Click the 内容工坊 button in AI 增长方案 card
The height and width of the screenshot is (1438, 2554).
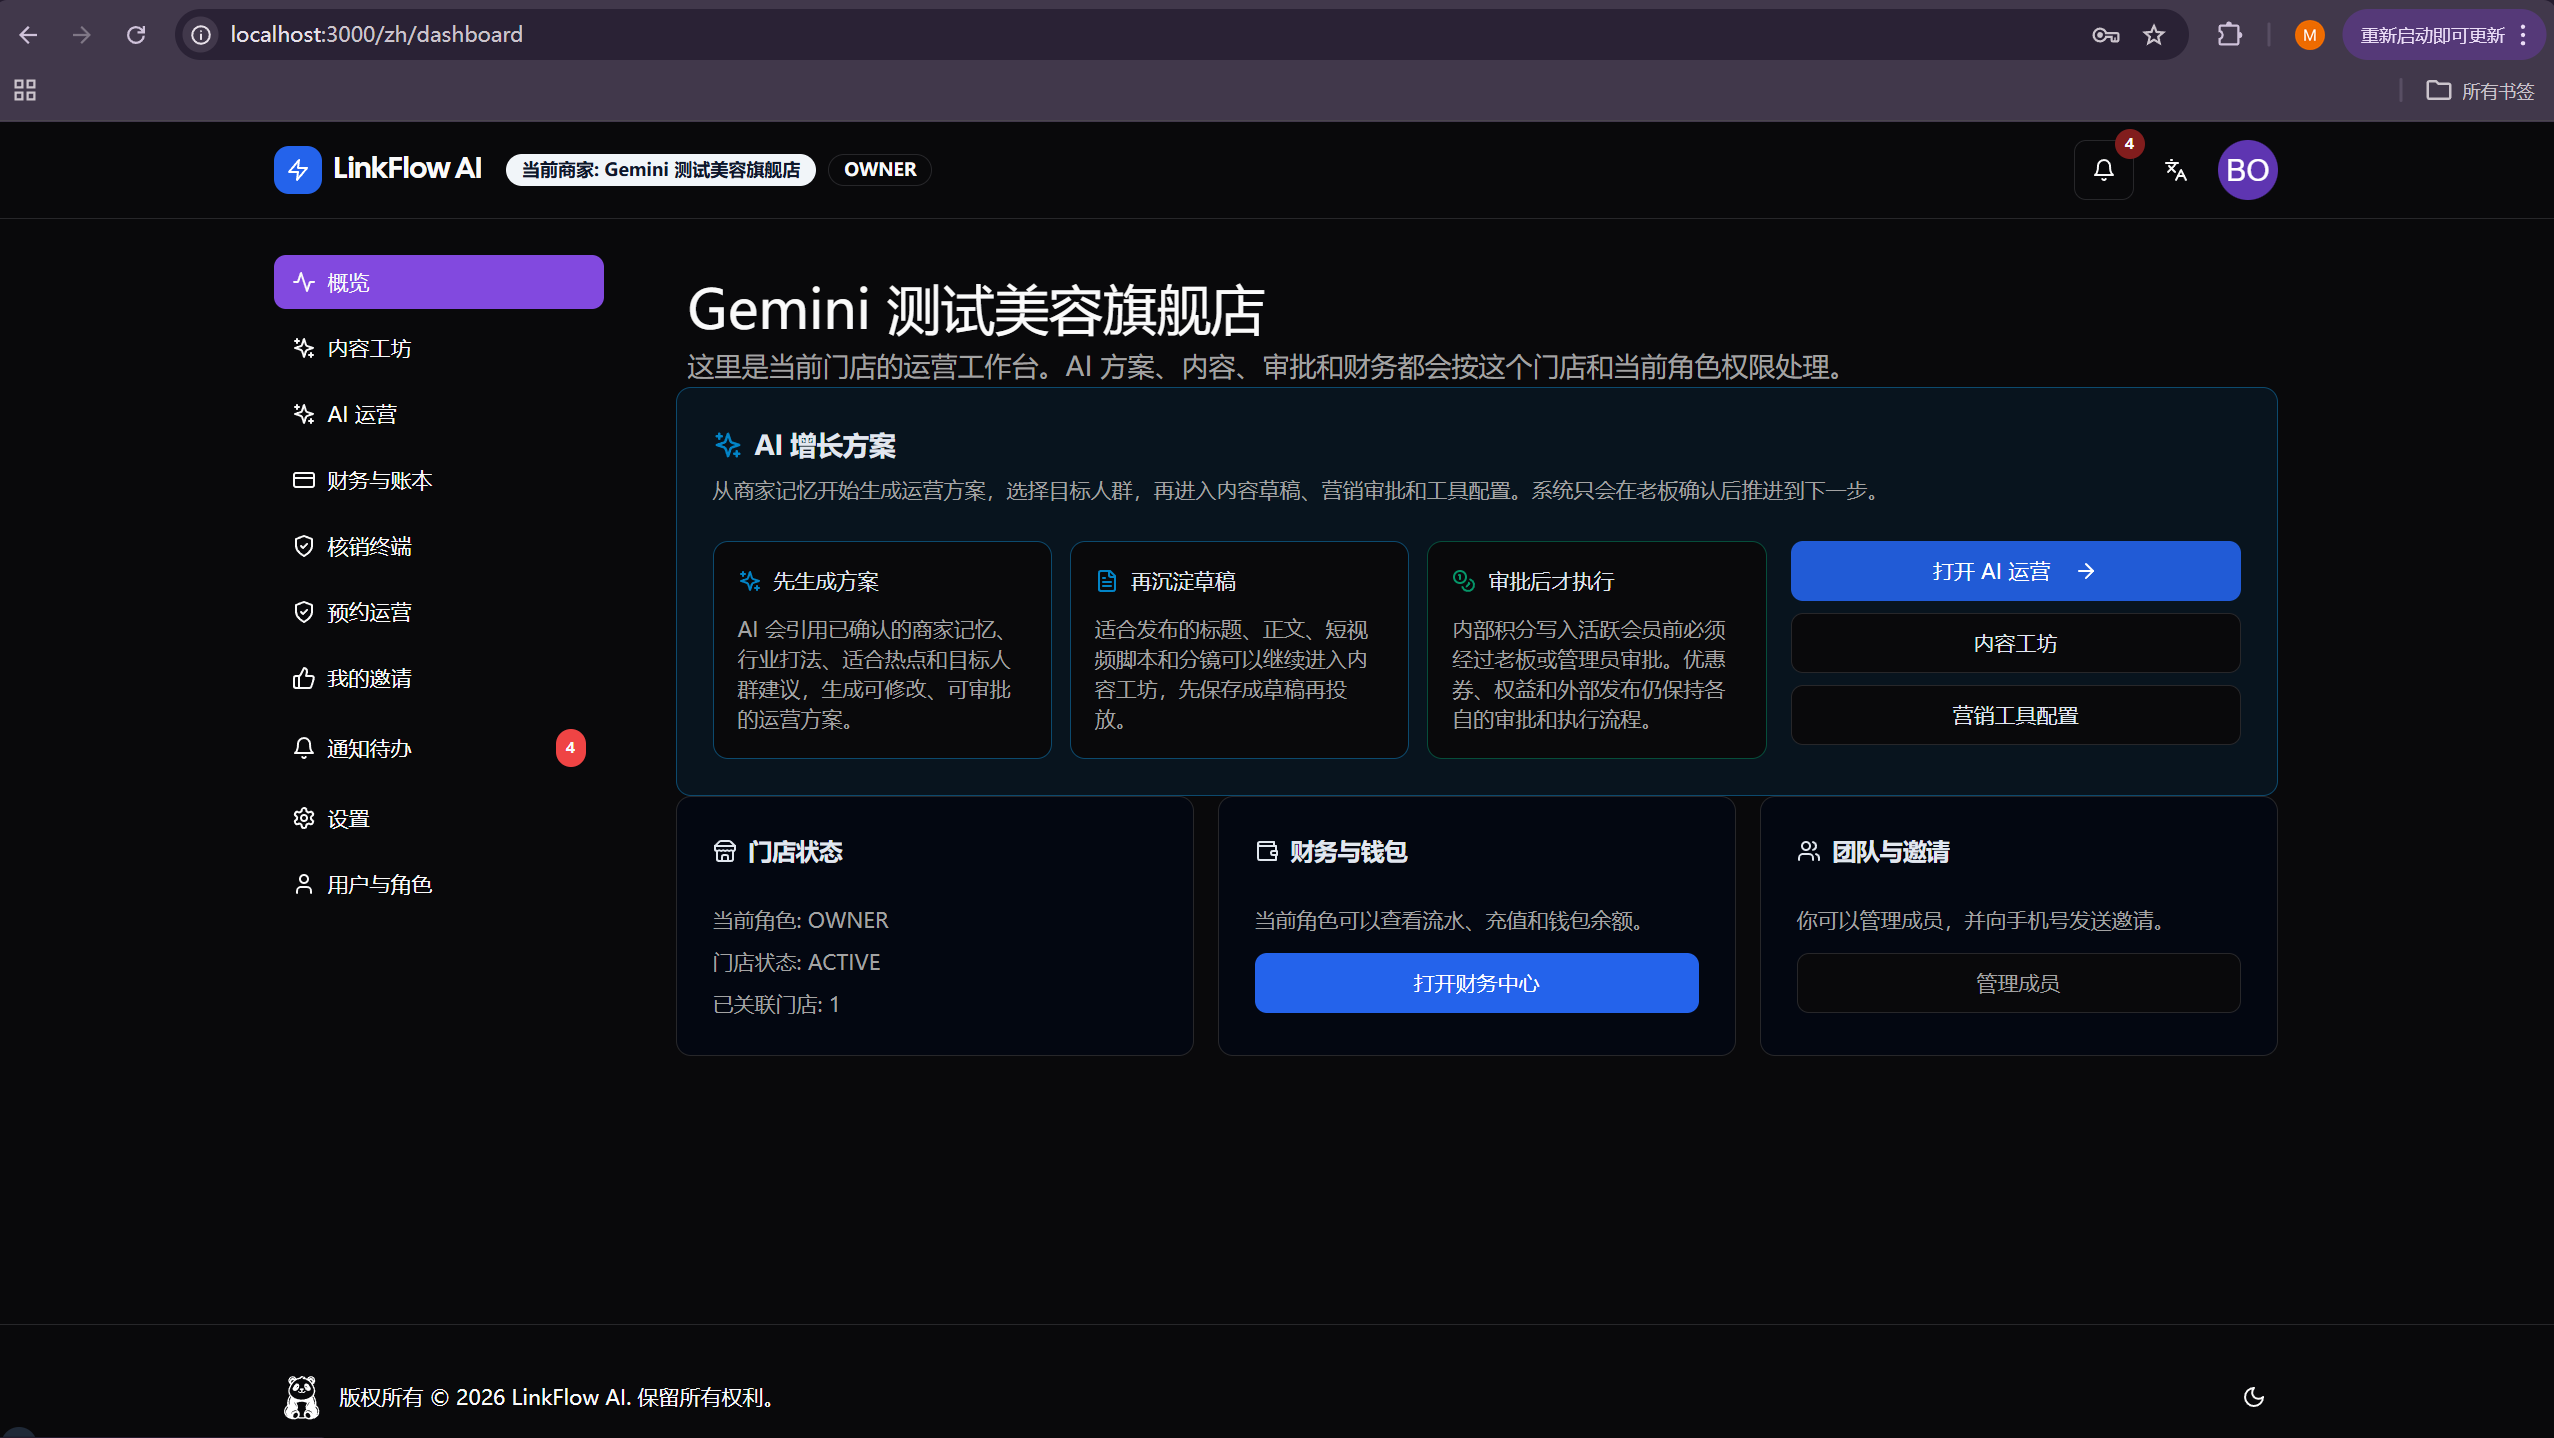2015,643
